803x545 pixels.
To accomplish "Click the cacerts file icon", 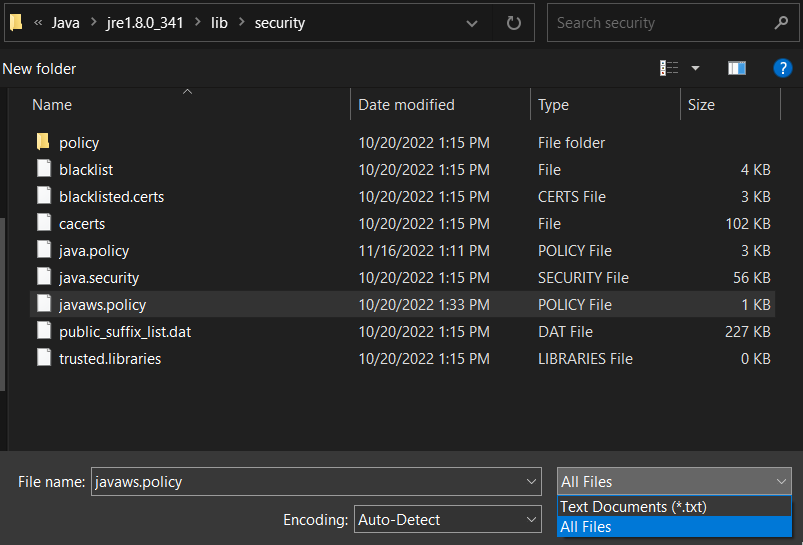I will click(44, 223).
